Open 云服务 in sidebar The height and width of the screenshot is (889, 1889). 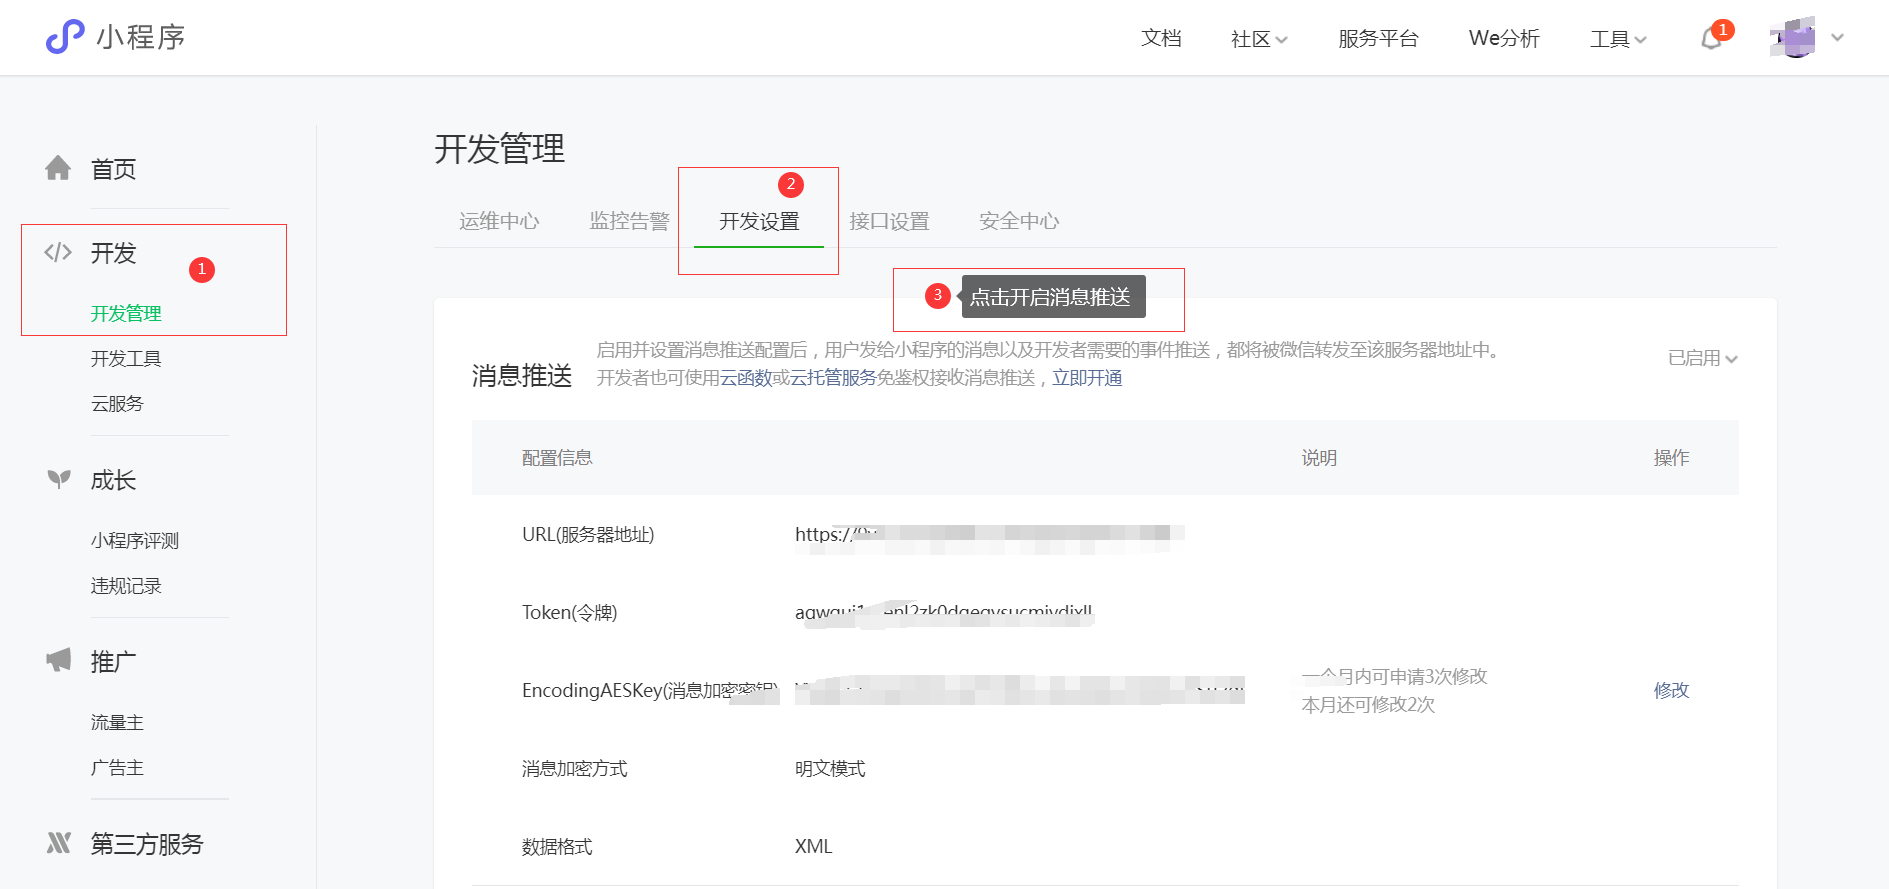(117, 404)
